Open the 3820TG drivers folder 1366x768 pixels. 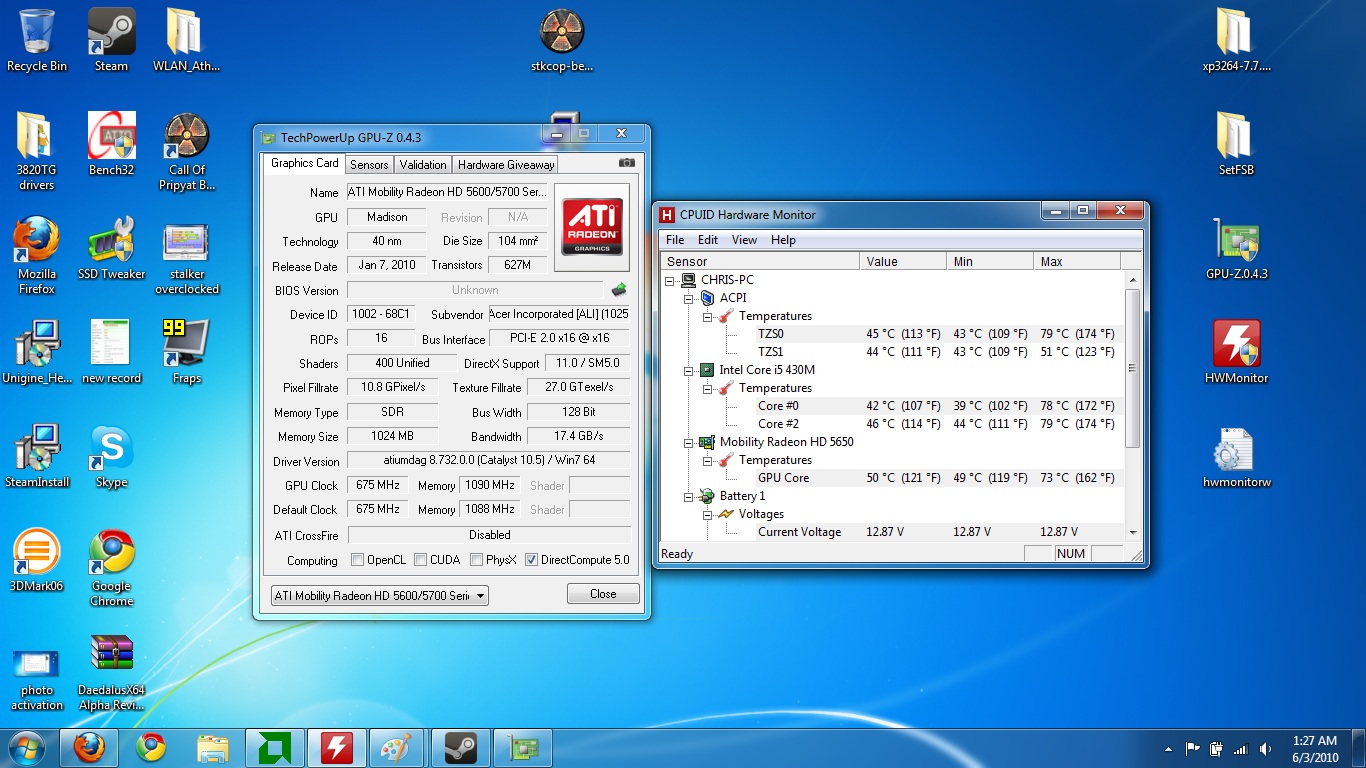36,151
